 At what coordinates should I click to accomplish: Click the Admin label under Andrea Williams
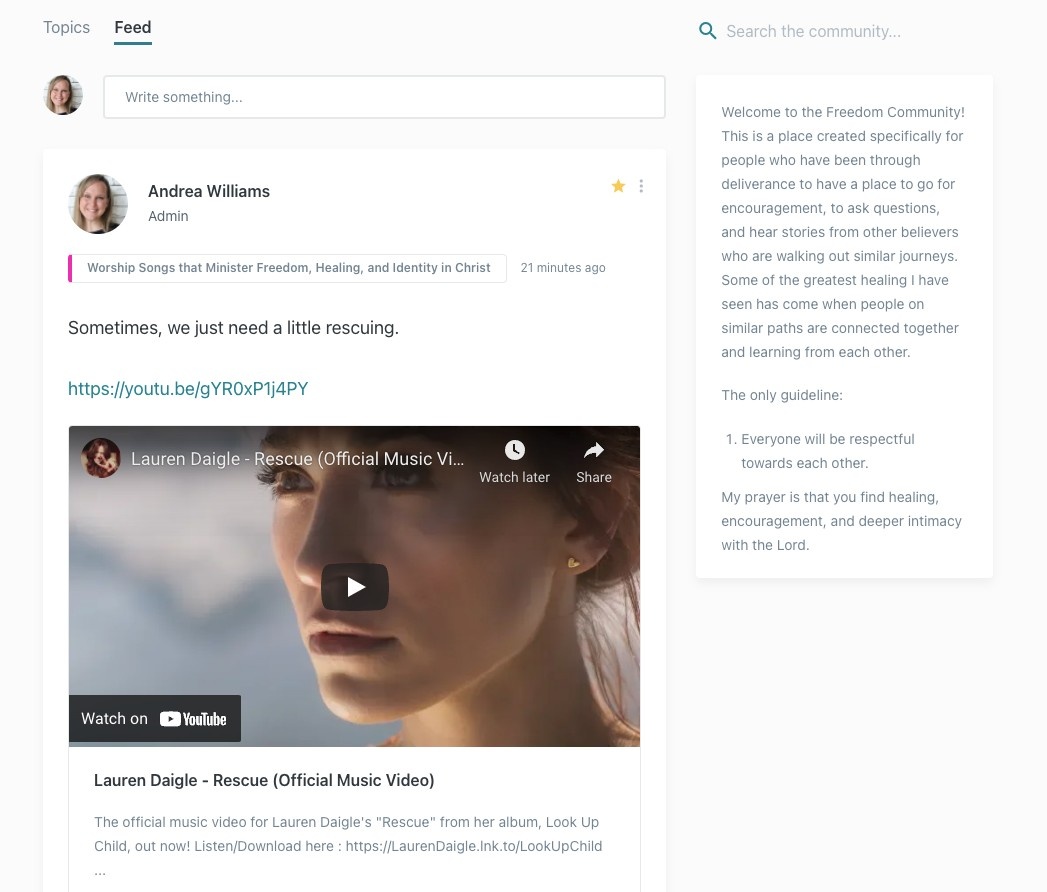pyautogui.click(x=168, y=216)
